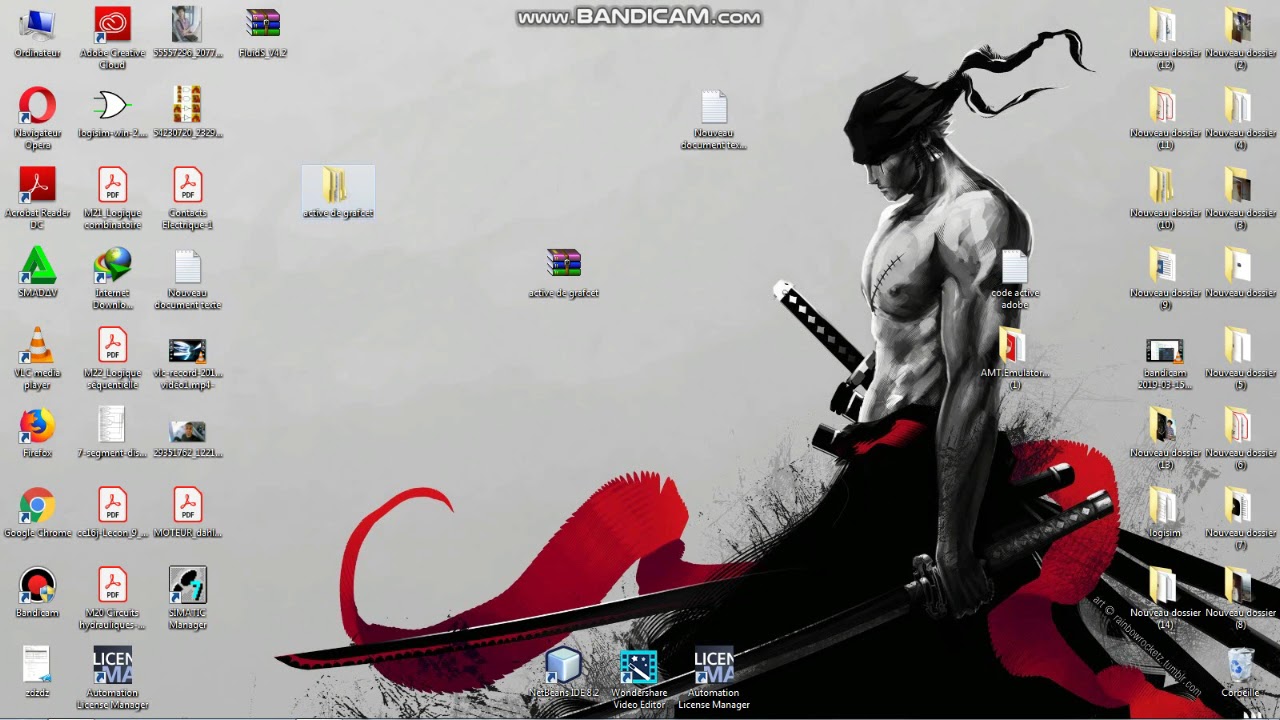This screenshot has width=1280, height=720.
Task: Select the Firefox browser icon
Action: 37,432
